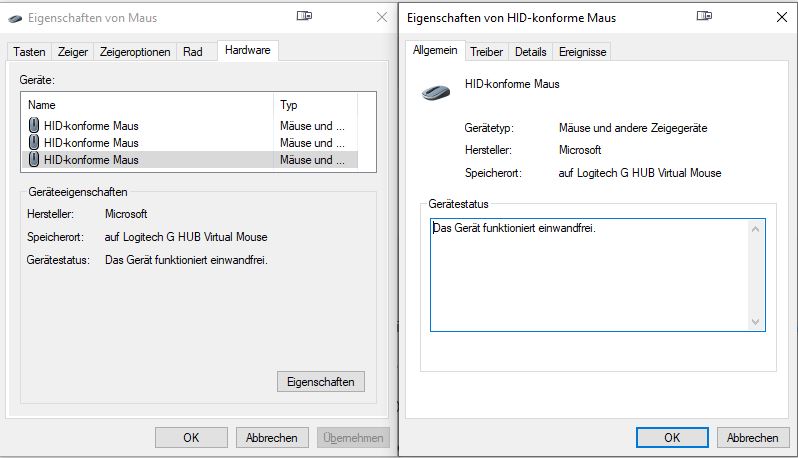Select the first HID-konforme Maus device row
This screenshot has width=798, height=458.
click(x=190, y=126)
